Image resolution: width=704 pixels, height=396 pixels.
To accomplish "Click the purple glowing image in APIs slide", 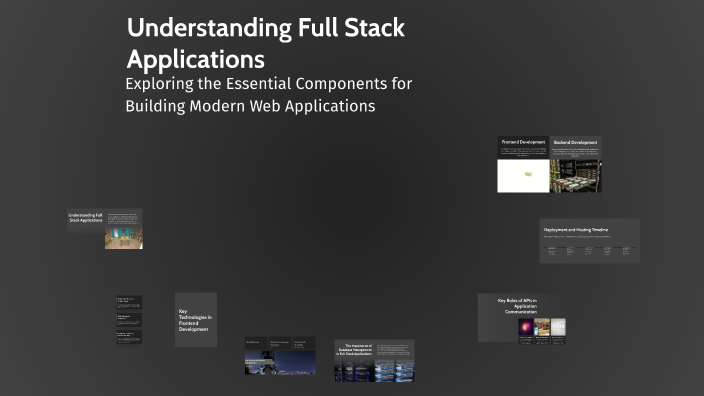I will pyautogui.click(x=526, y=327).
